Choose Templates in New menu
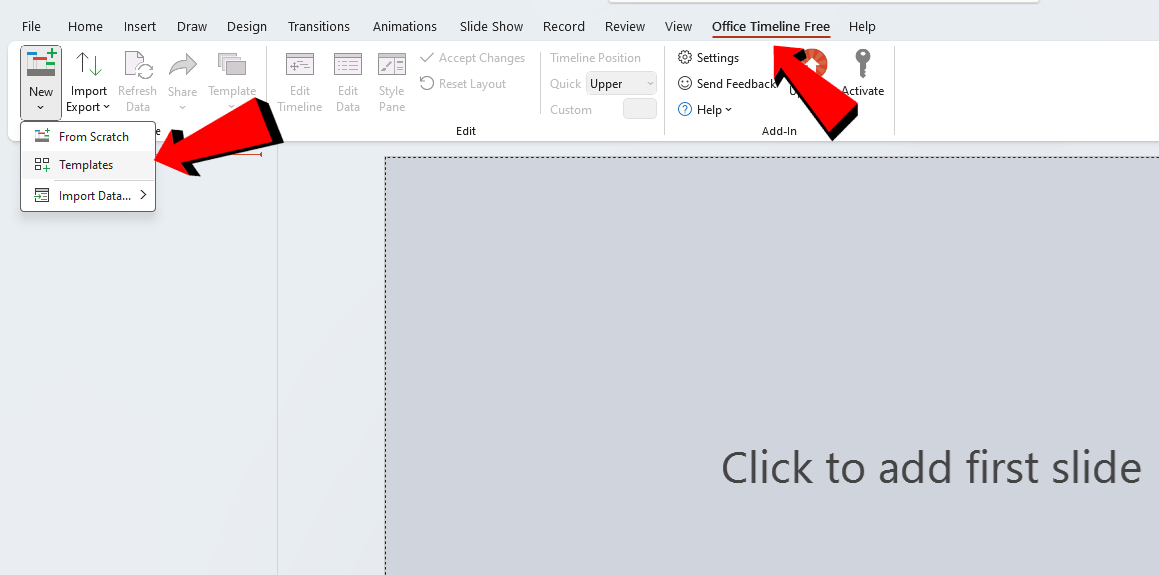Image resolution: width=1159 pixels, height=575 pixels. point(88,165)
